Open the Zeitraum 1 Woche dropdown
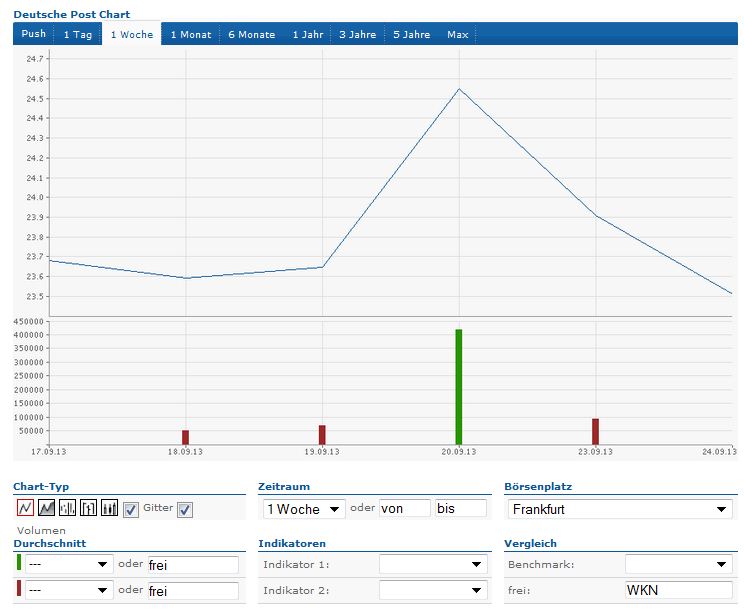 coord(304,509)
